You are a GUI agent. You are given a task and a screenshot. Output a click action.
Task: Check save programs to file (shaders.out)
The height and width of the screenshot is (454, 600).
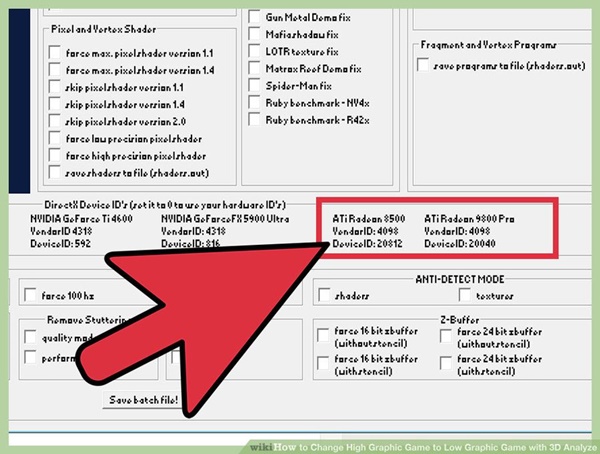[x=423, y=65]
